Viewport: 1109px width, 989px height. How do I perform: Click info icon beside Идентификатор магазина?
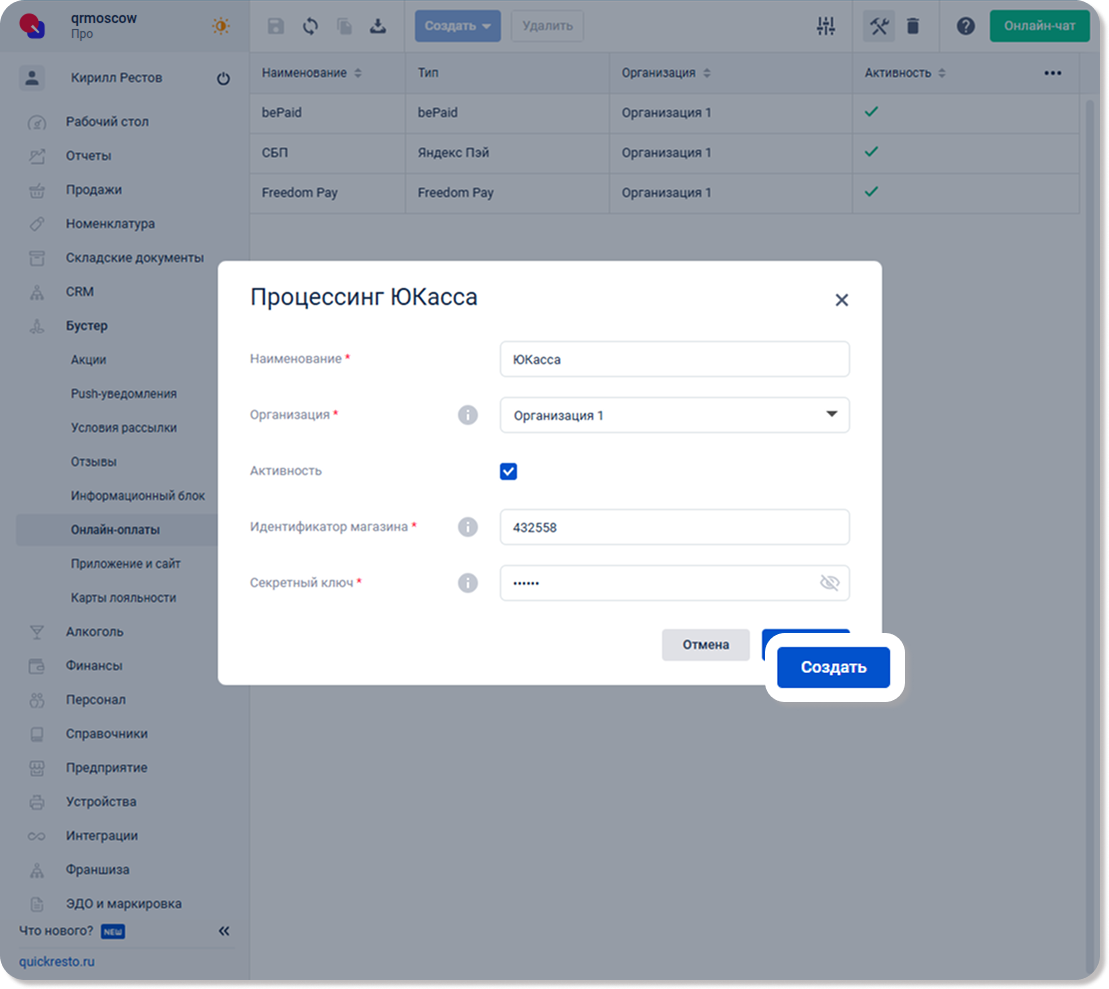[467, 527]
